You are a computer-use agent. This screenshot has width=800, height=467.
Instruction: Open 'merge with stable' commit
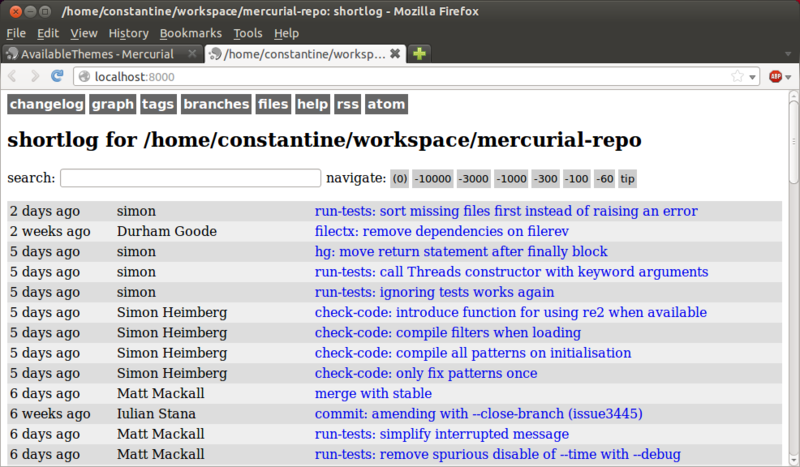tap(373, 394)
